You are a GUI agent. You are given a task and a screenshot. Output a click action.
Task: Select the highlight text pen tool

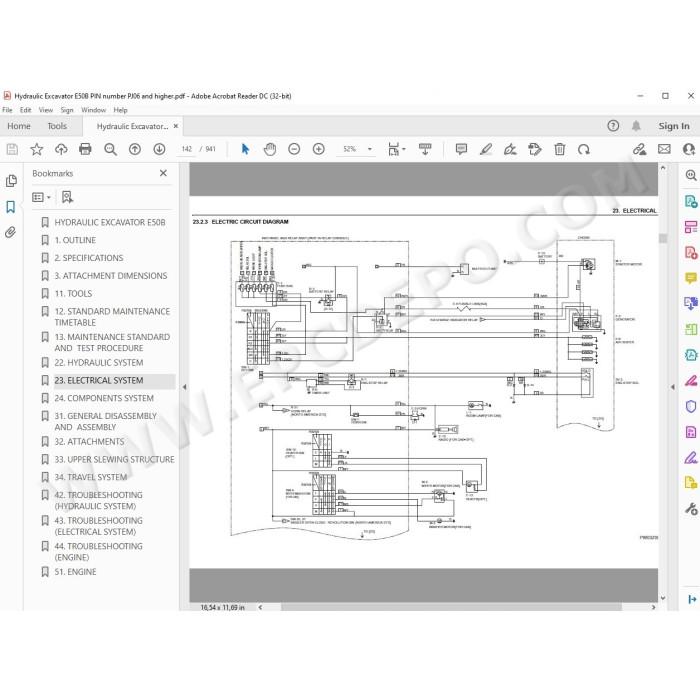coord(486,149)
